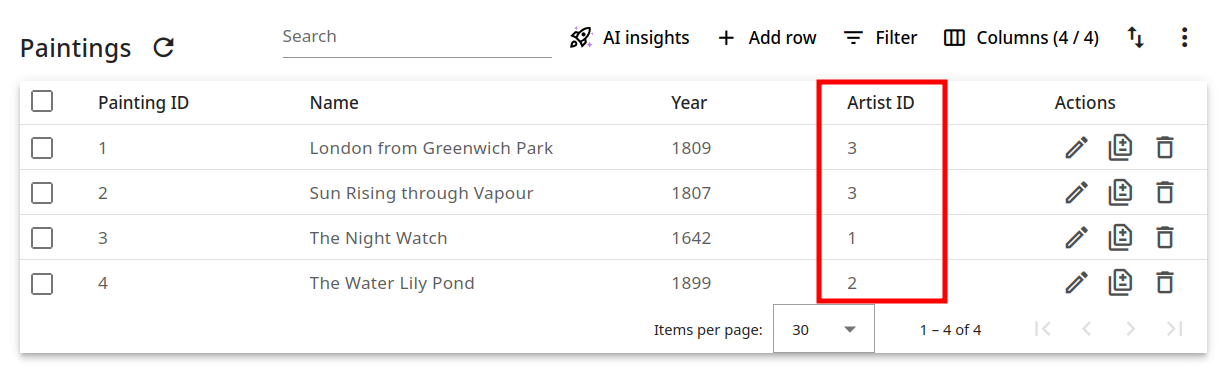Viewport: 1224px width, 369px height.
Task: Focus the Search input field
Action: pos(417,37)
